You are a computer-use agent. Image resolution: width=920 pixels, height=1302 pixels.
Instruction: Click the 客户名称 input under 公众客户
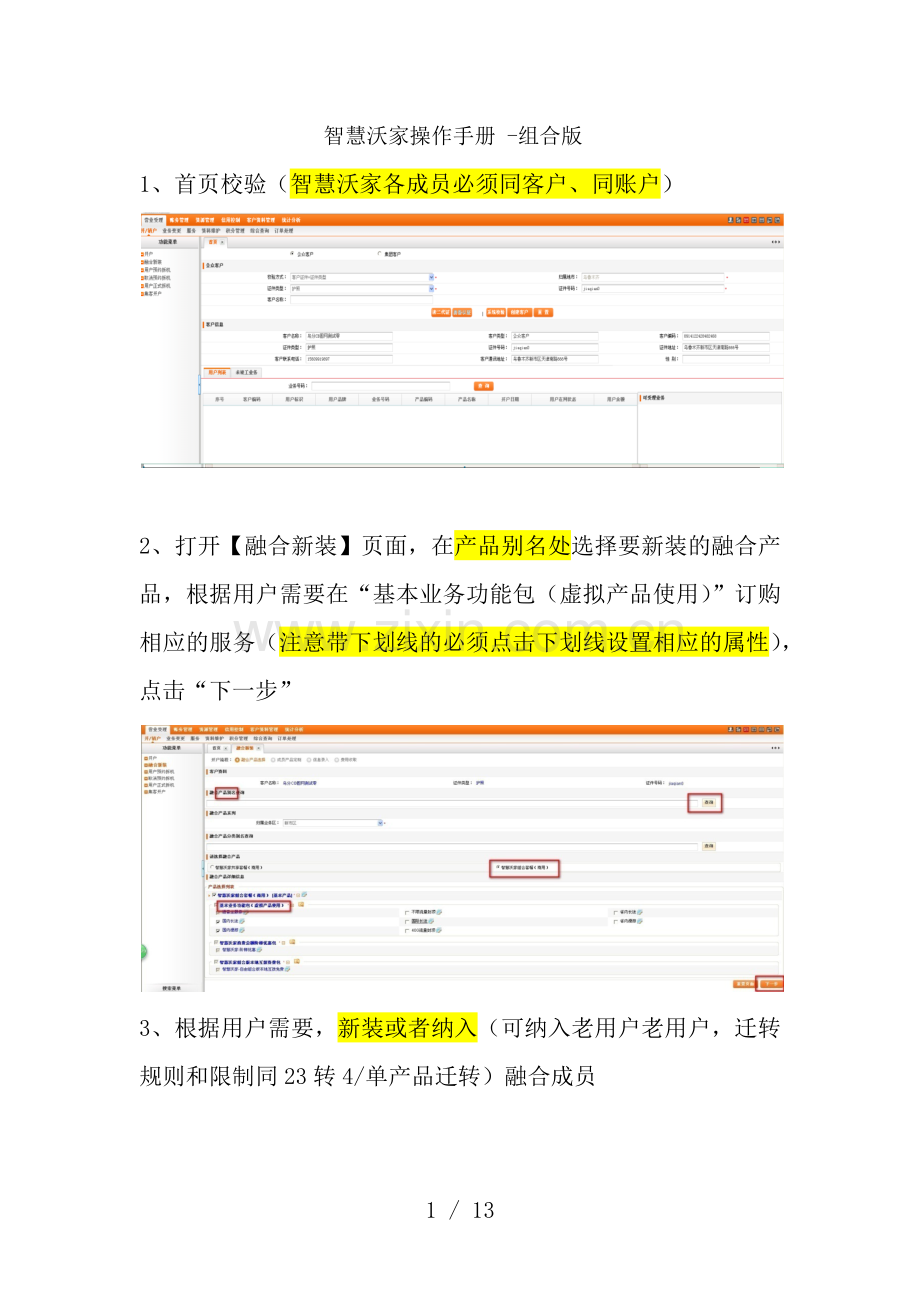(x=361, y=299)
